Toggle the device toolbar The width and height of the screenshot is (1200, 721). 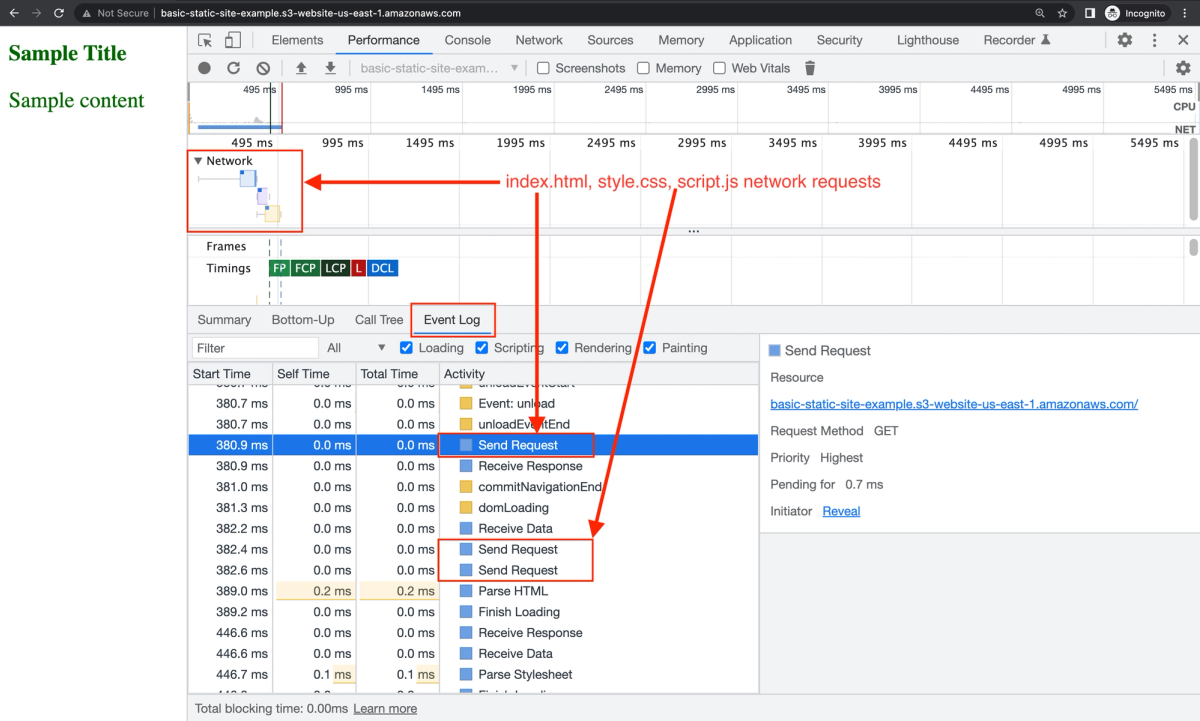coord(235,39)
